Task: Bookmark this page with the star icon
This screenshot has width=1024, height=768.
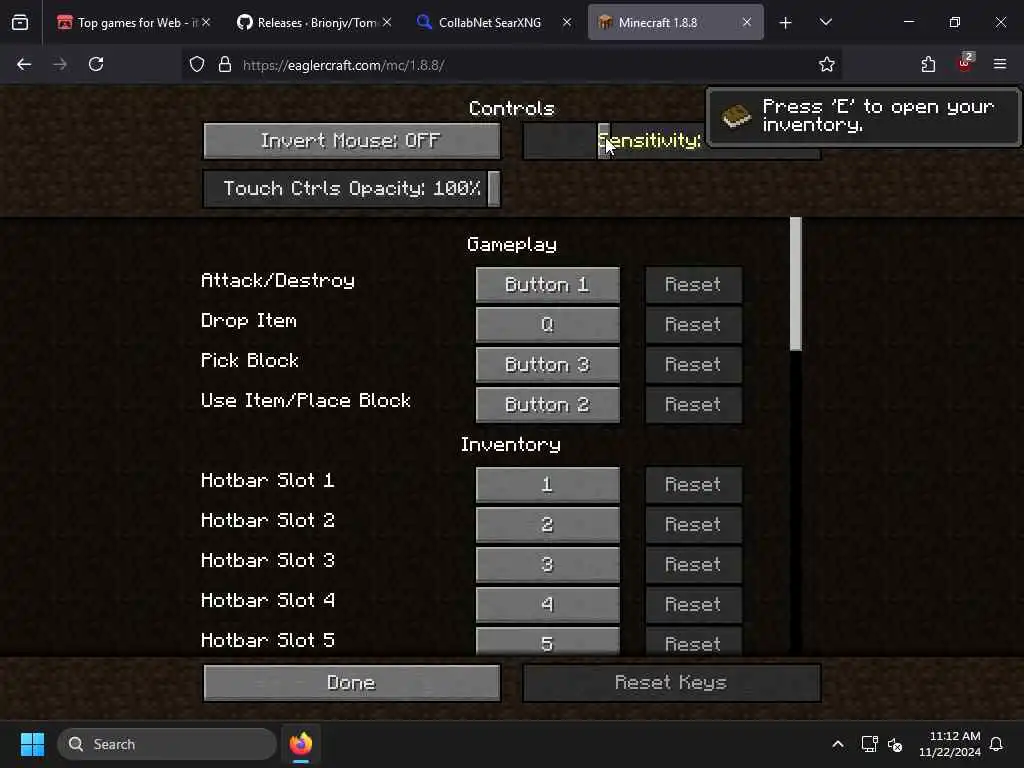Action: click(x=827, y=64)
